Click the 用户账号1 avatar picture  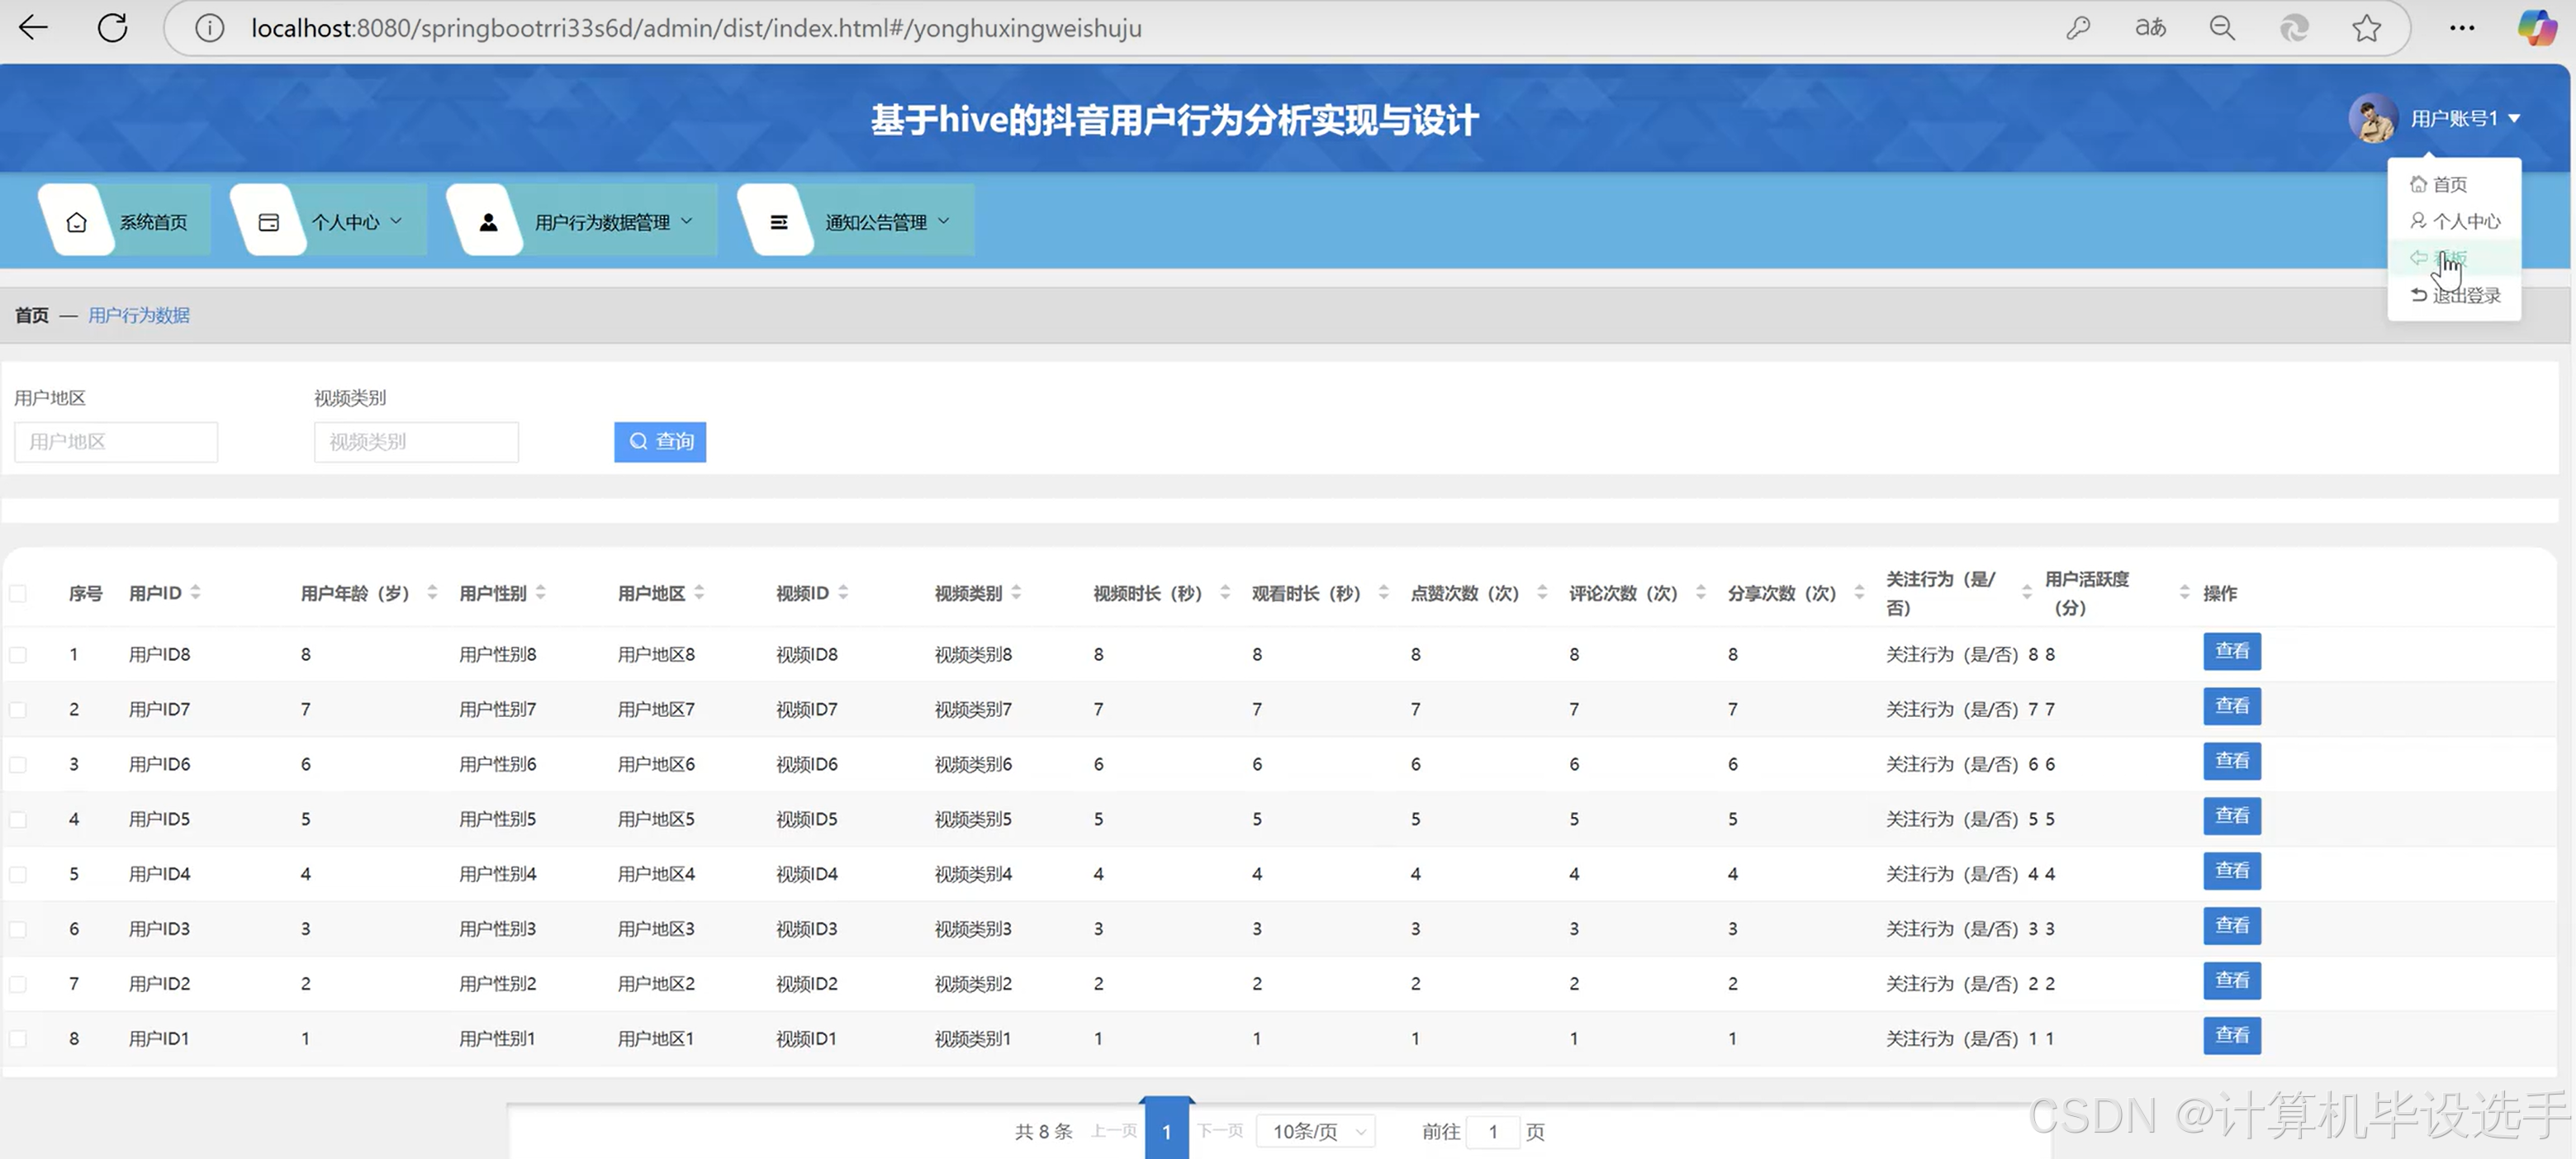tap(2372, 119)
